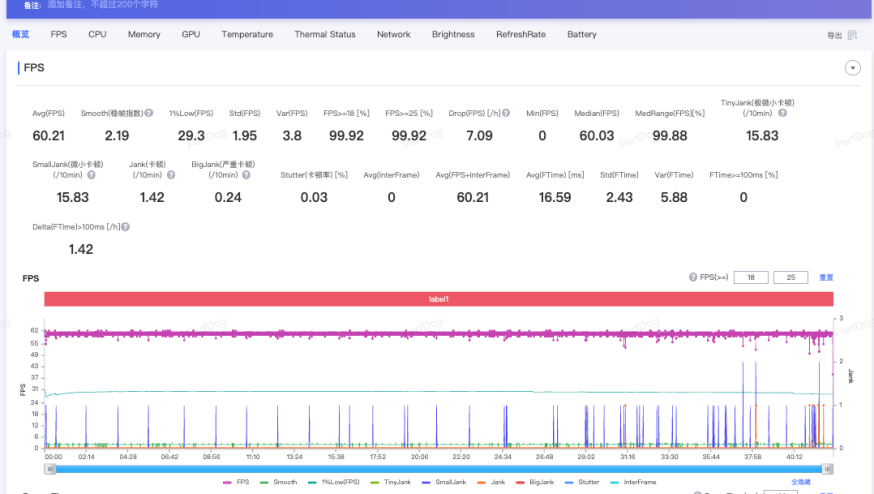
Task: Open the Brightness tab
Action: tap(453, 35)
